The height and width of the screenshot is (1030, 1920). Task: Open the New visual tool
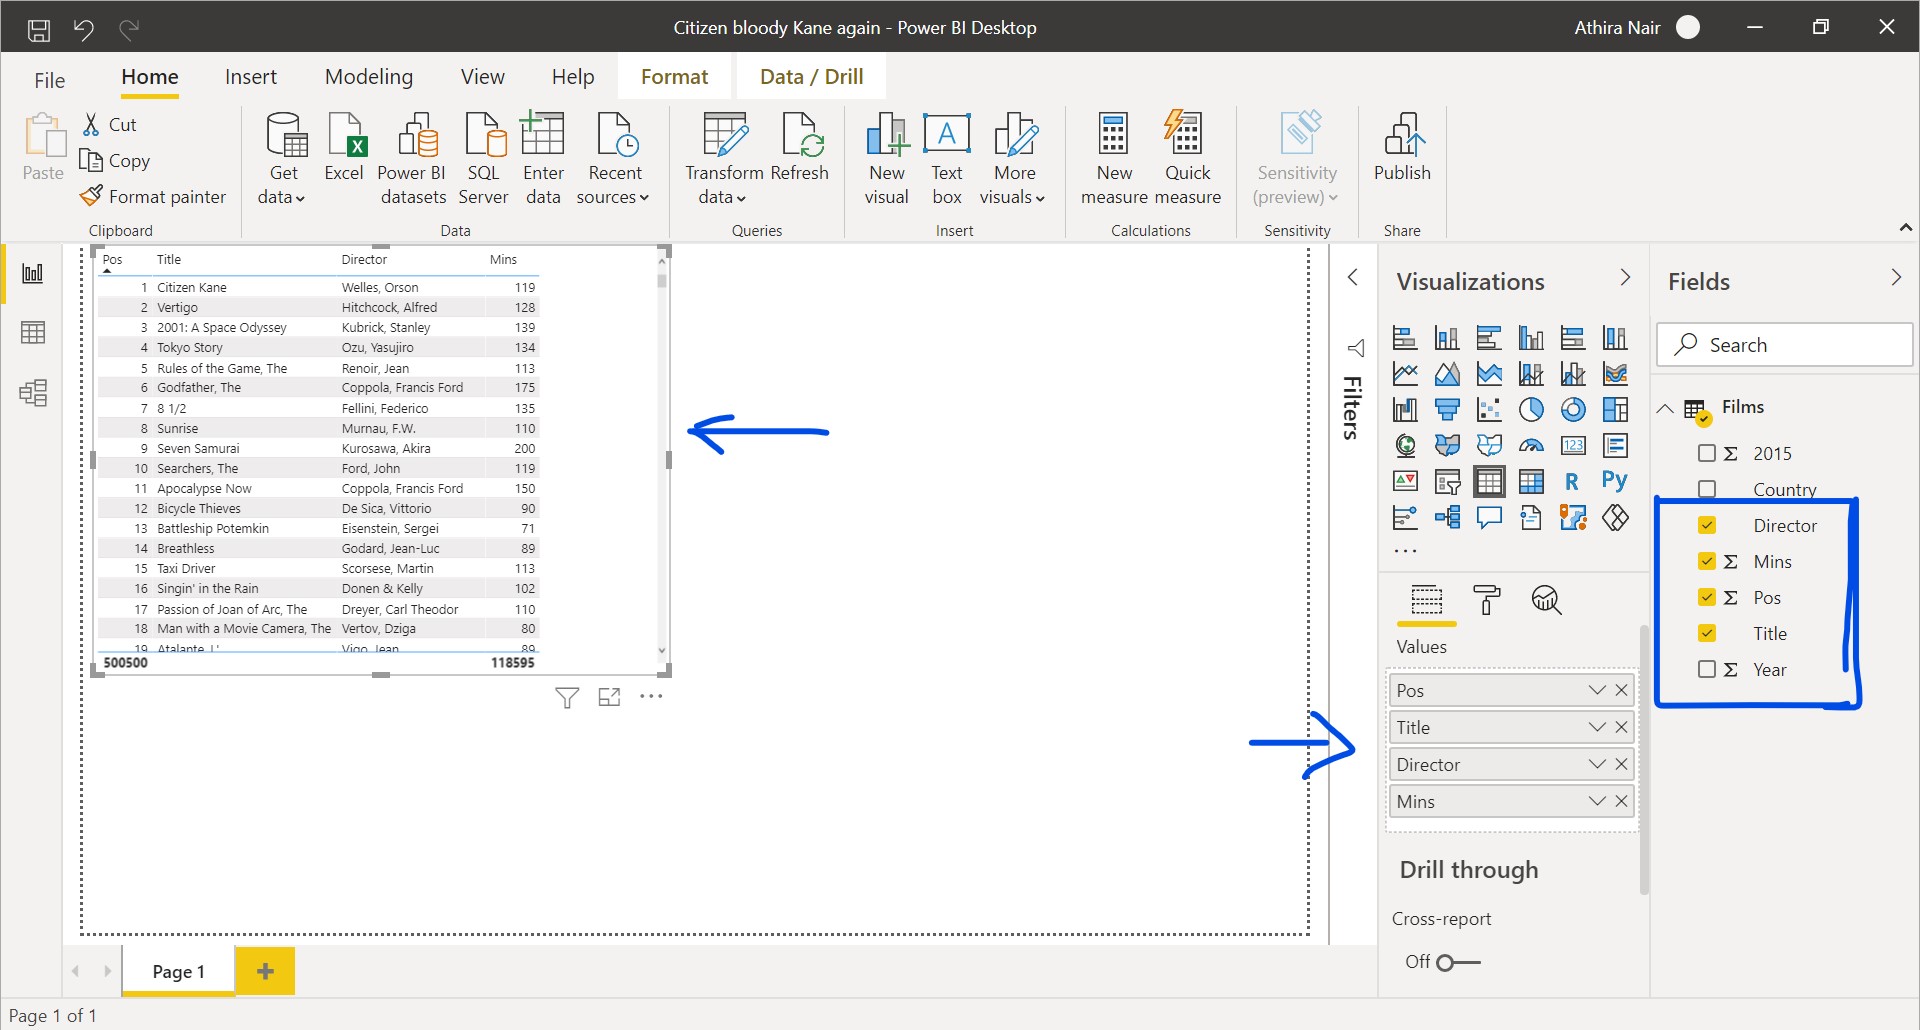tap(886, 157)
